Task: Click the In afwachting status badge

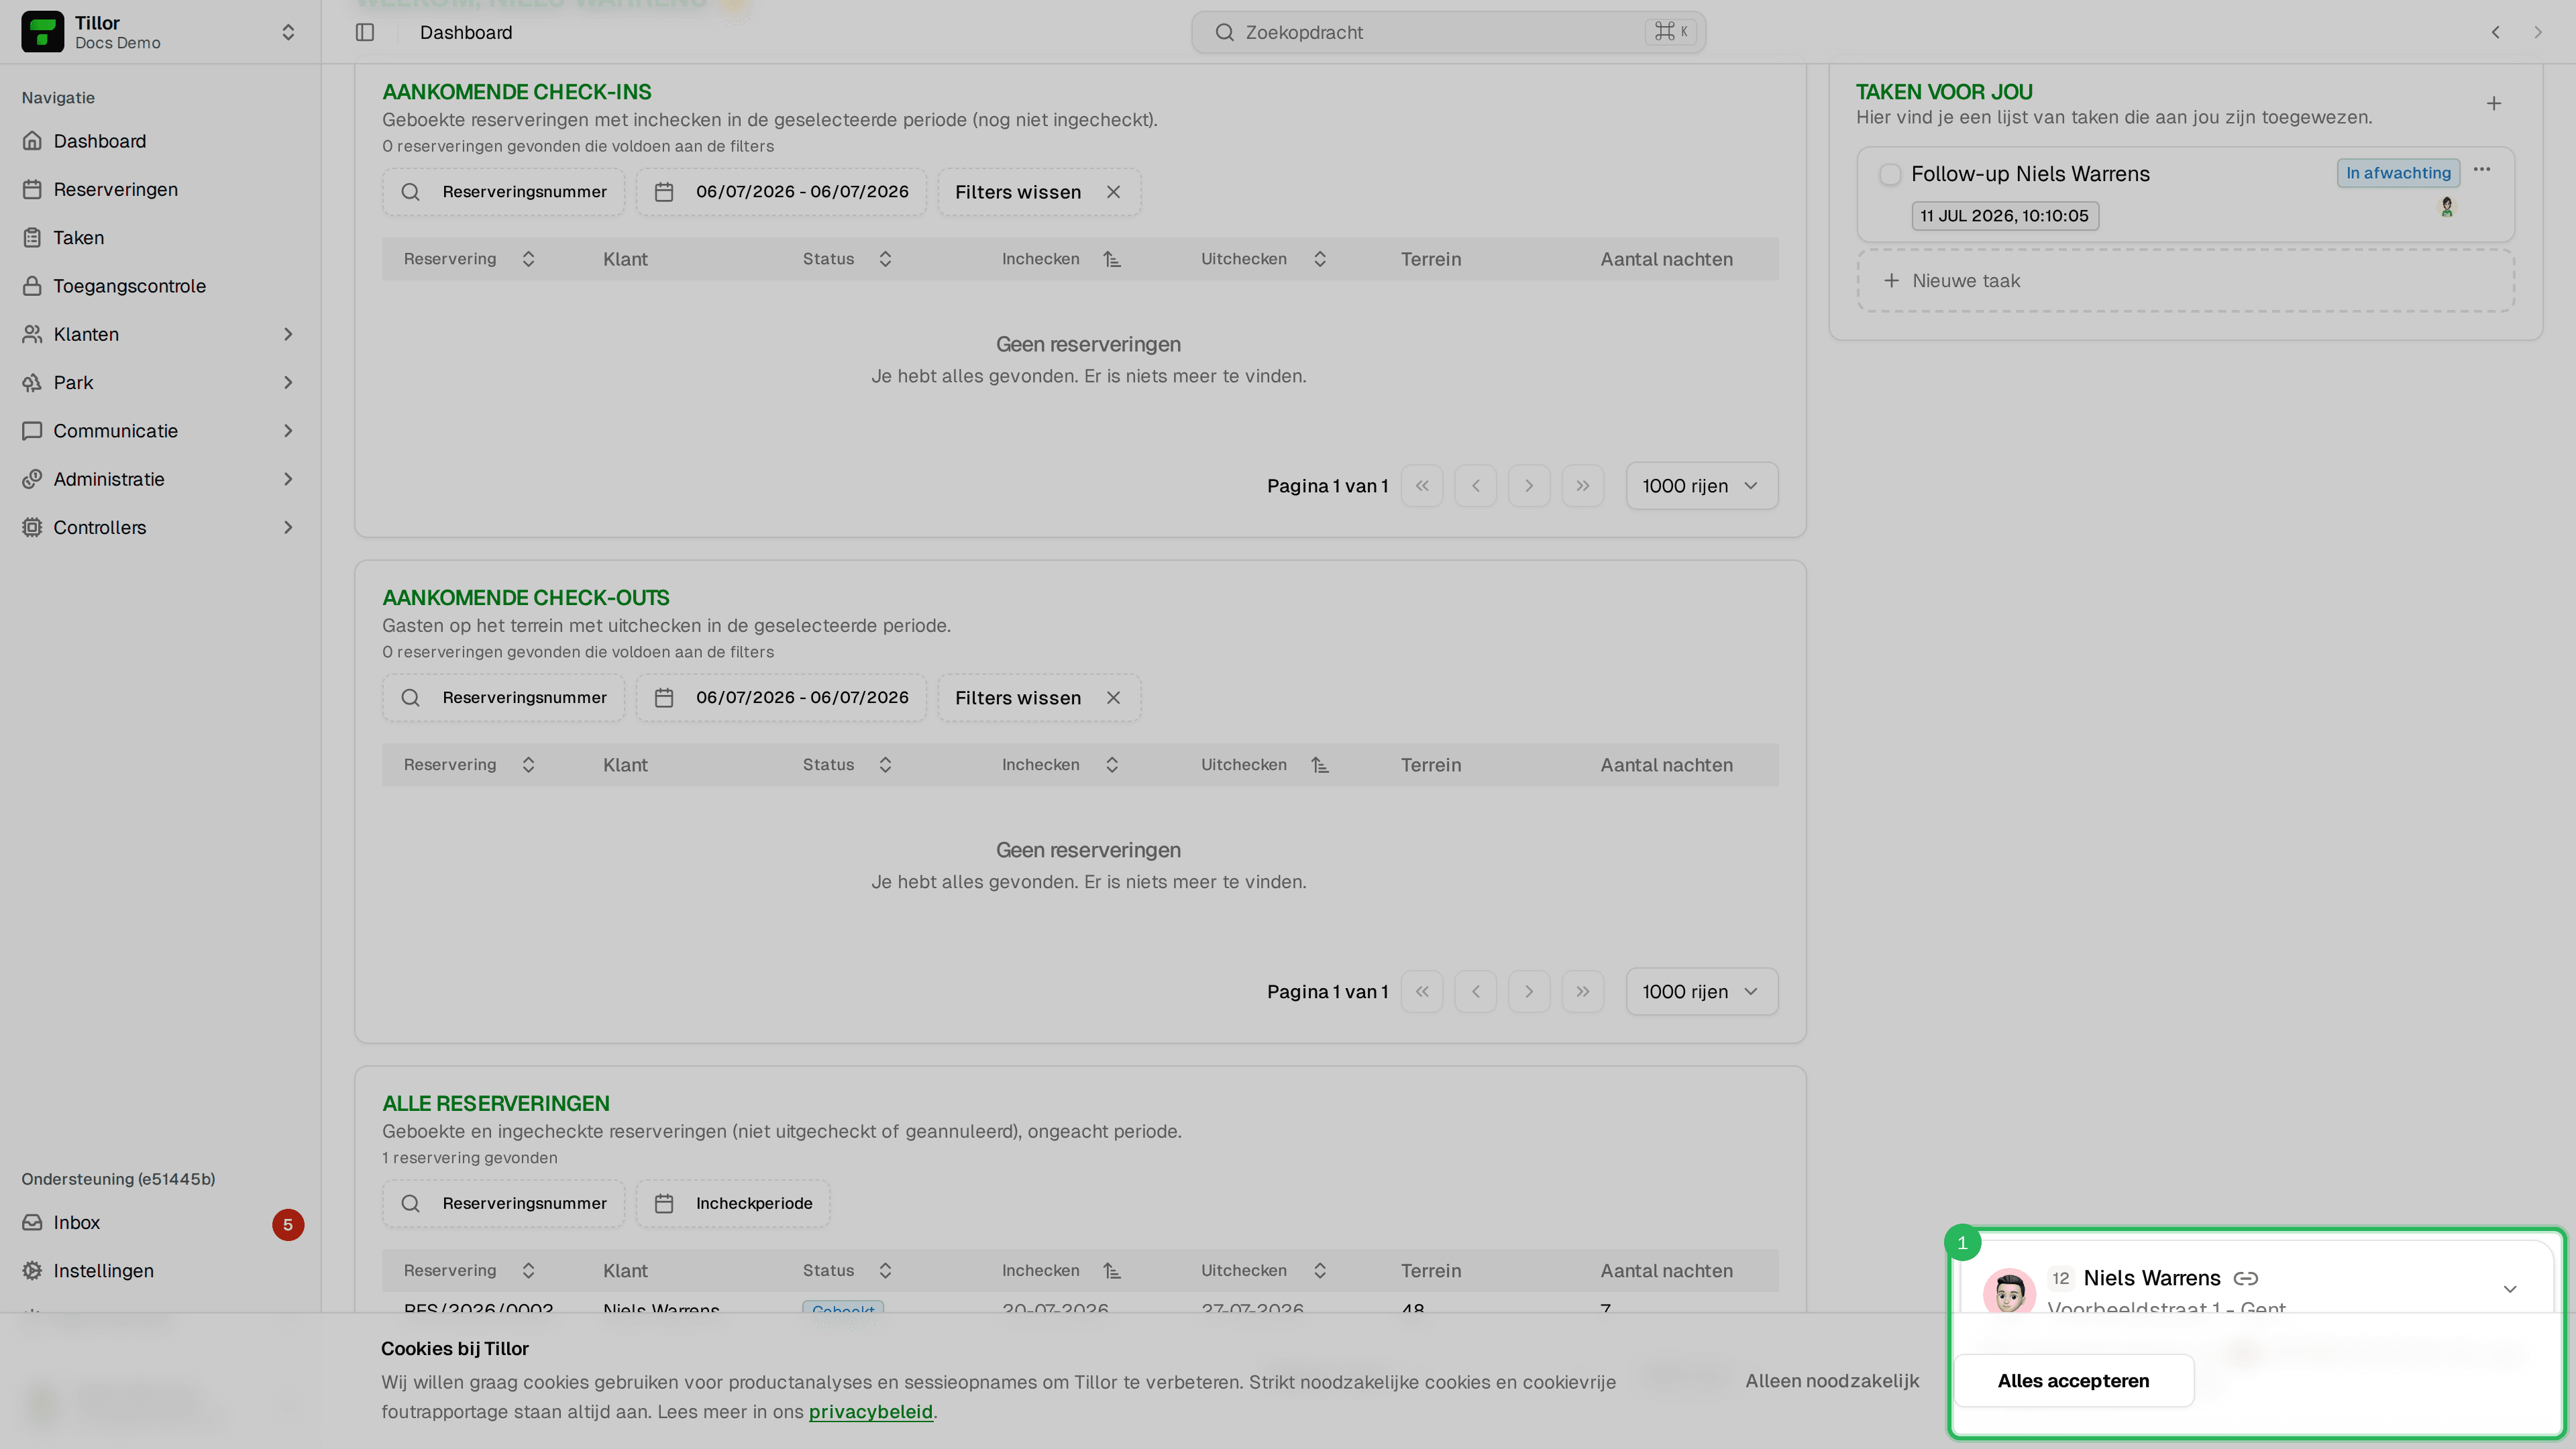Action: [x=2398, y=173]
